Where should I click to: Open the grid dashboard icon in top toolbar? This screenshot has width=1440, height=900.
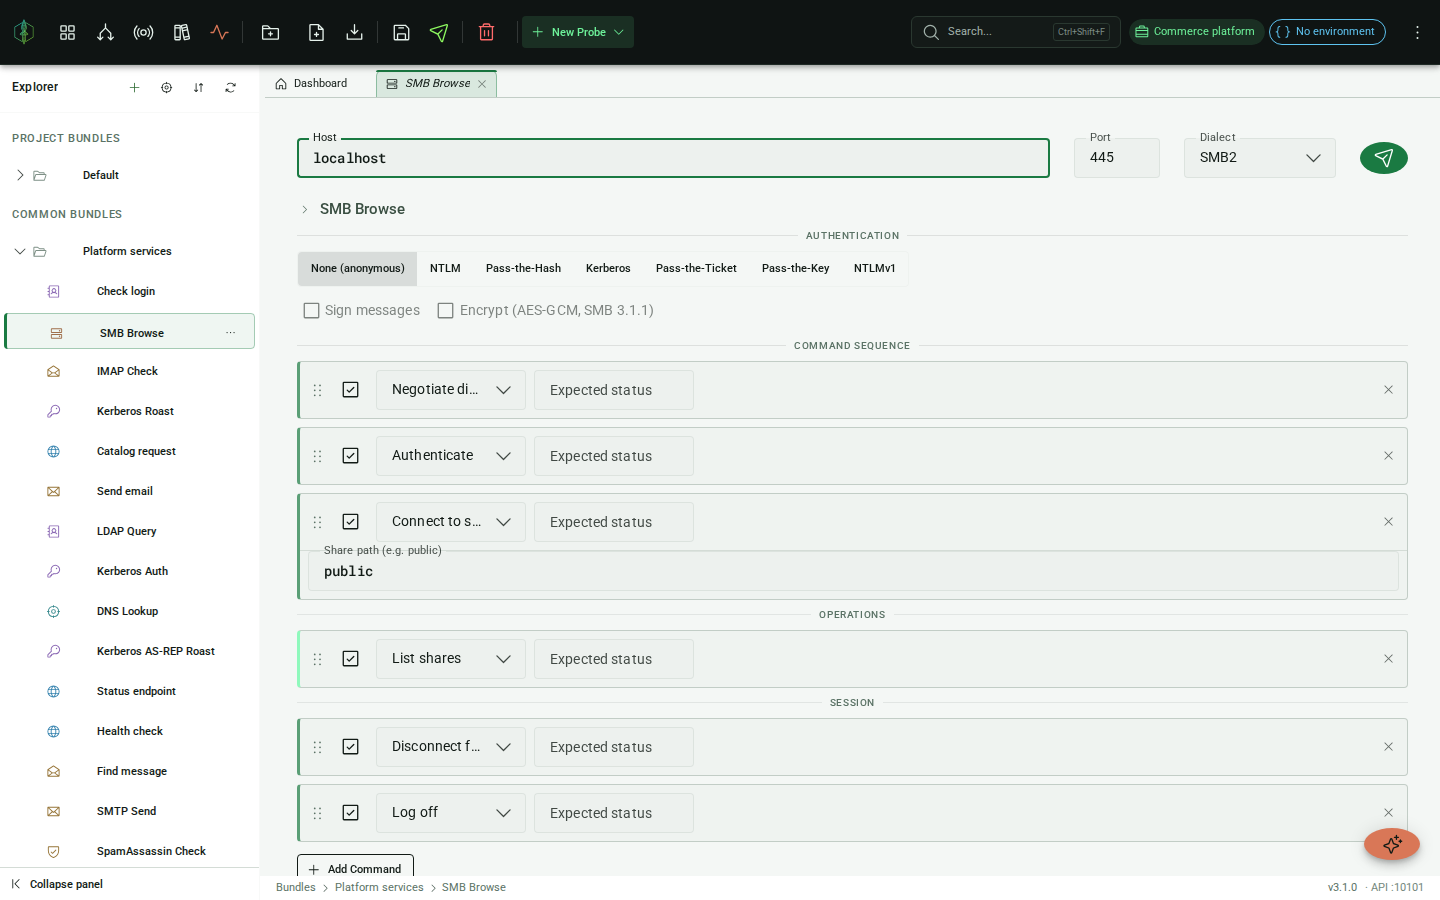(68, 32)
